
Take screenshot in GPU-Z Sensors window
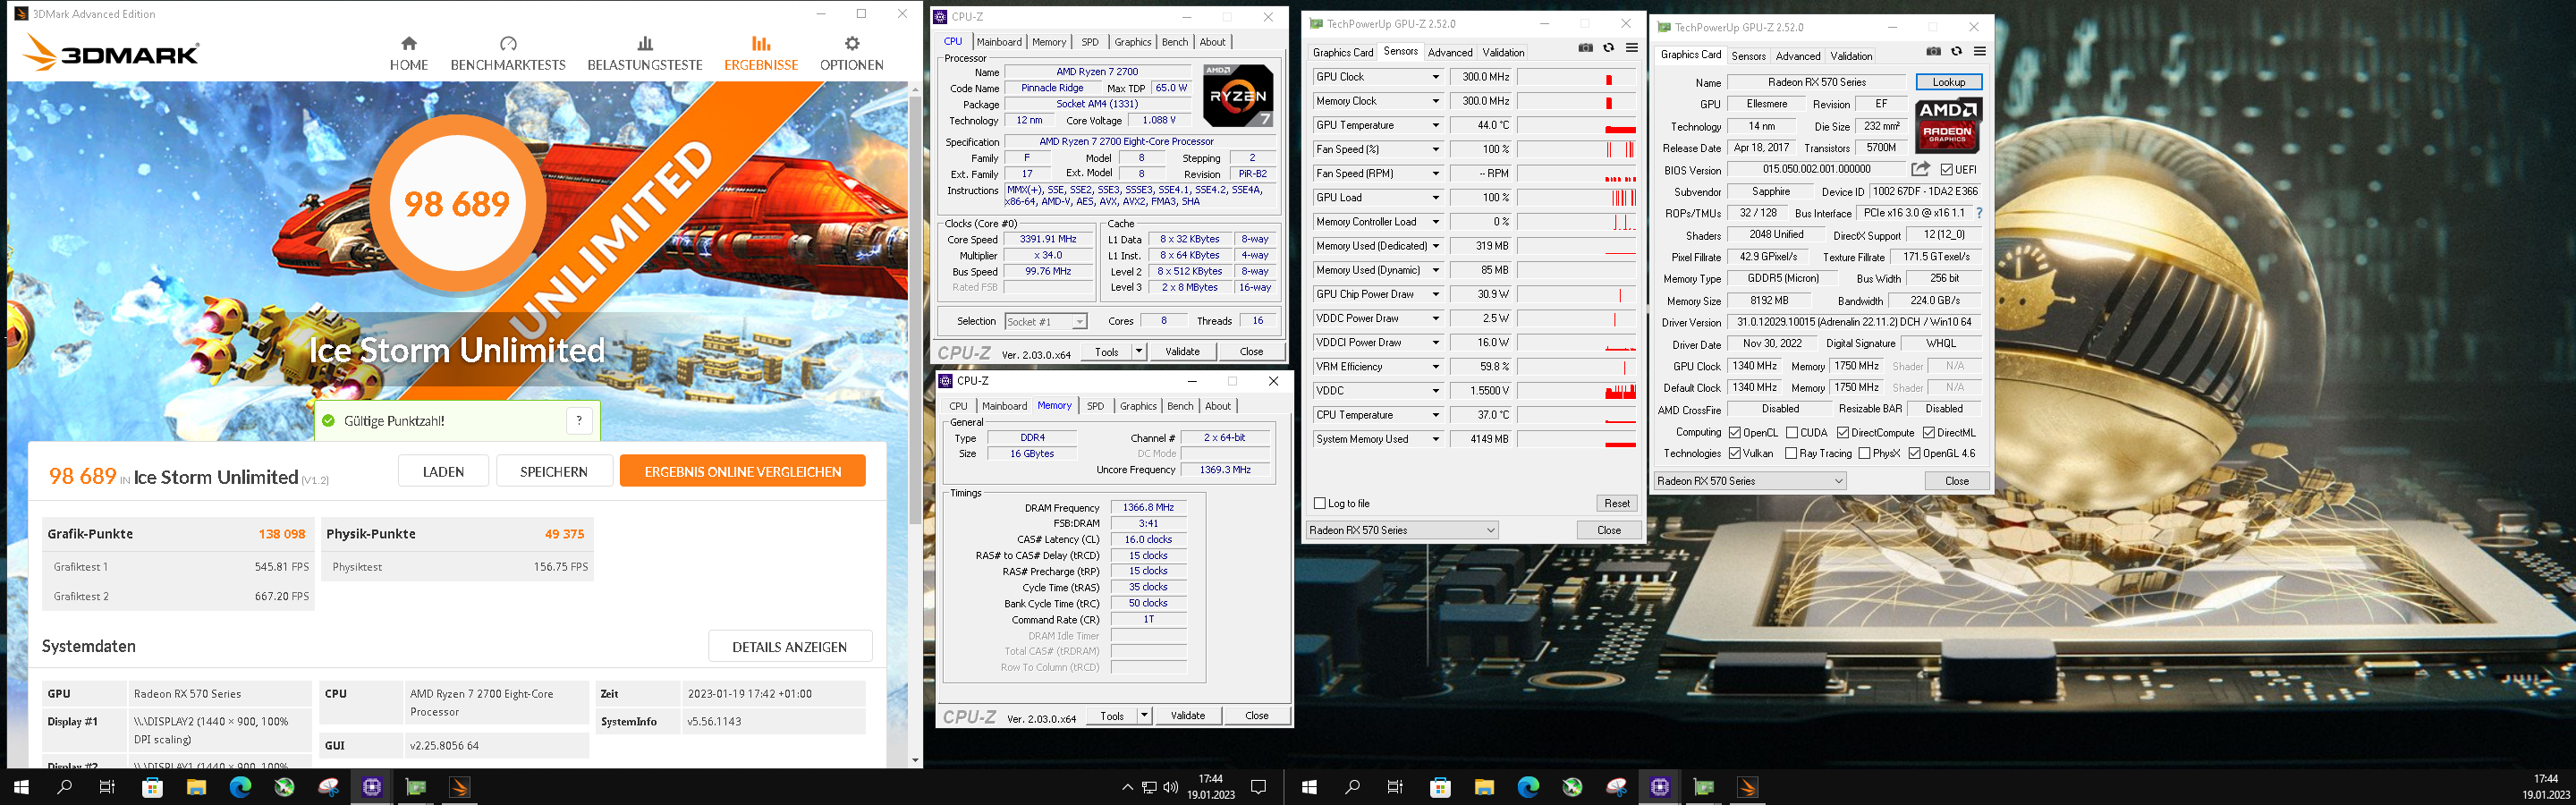click(x=1585, y=48)
